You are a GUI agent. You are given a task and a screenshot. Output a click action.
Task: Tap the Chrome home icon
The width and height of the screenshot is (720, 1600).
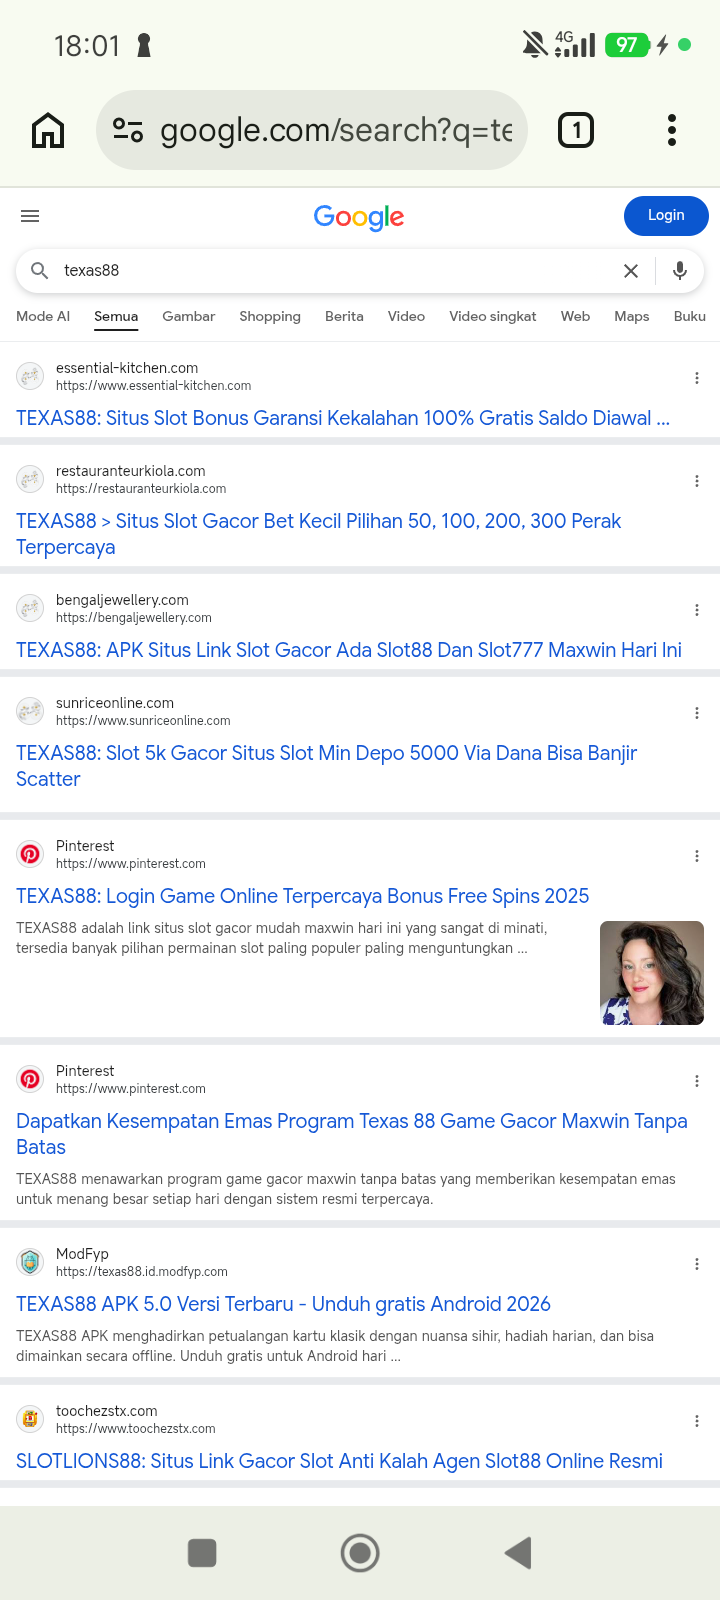click(48, 130)
